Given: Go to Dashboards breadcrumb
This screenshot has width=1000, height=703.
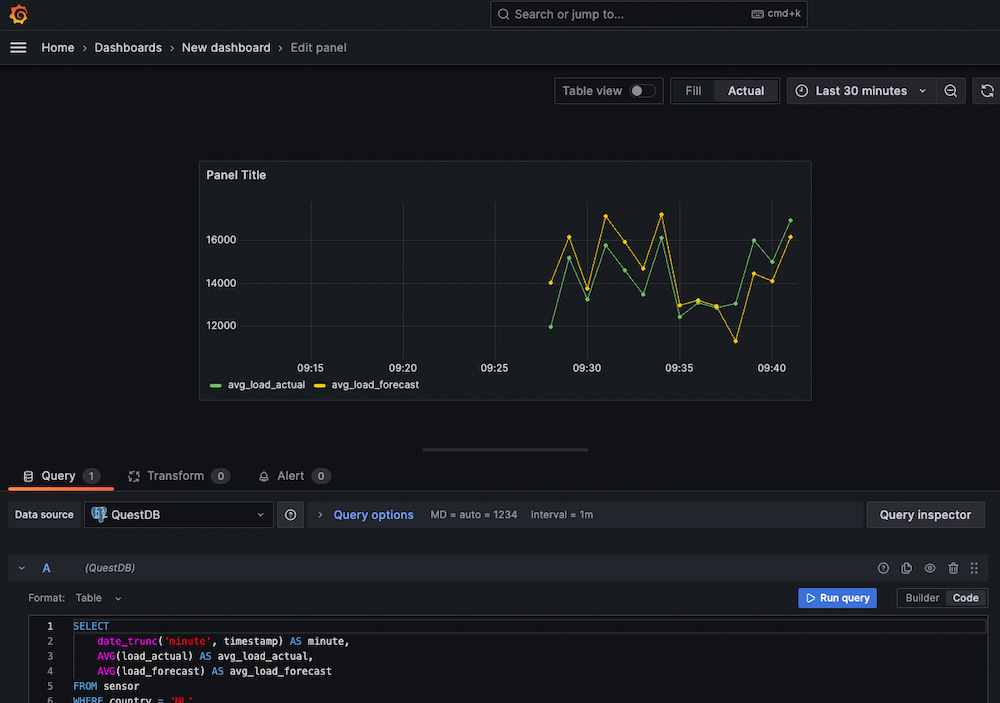Looking at the screenshot, I should 128,48.
